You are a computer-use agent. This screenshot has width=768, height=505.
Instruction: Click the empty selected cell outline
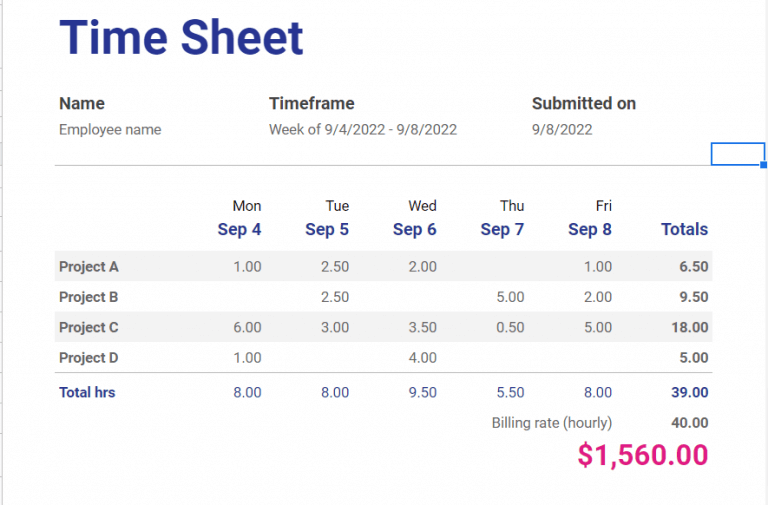pyautogui.click(x=737, y=154)
